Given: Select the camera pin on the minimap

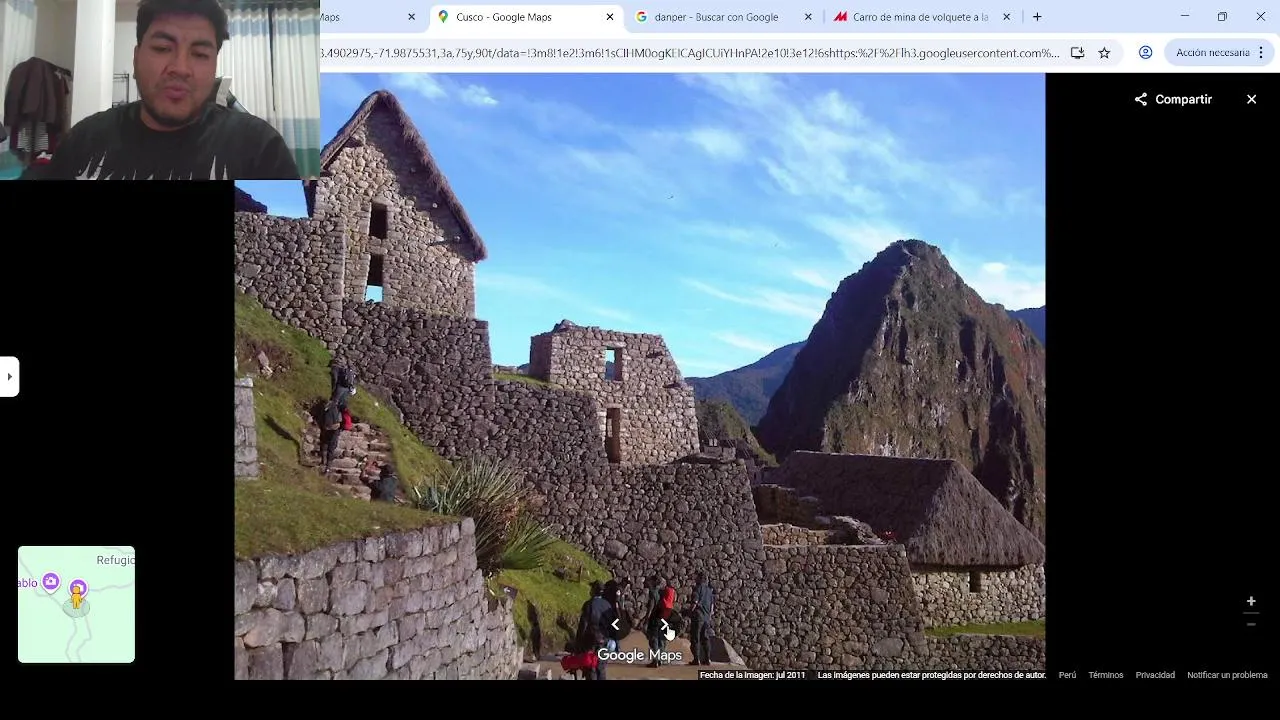Looking at the screenshot, I should coord(51,582).
